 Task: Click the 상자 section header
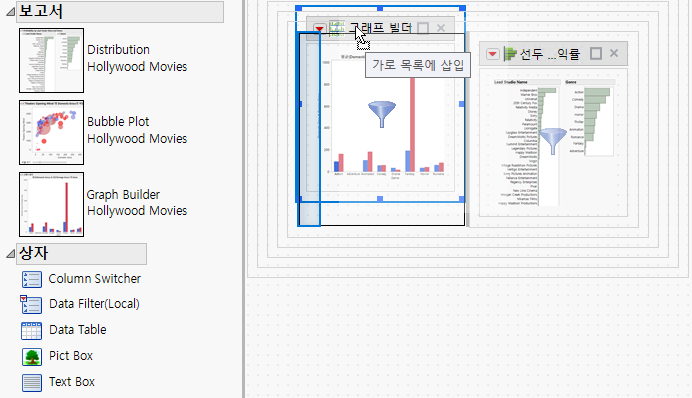tap(82, 254)
